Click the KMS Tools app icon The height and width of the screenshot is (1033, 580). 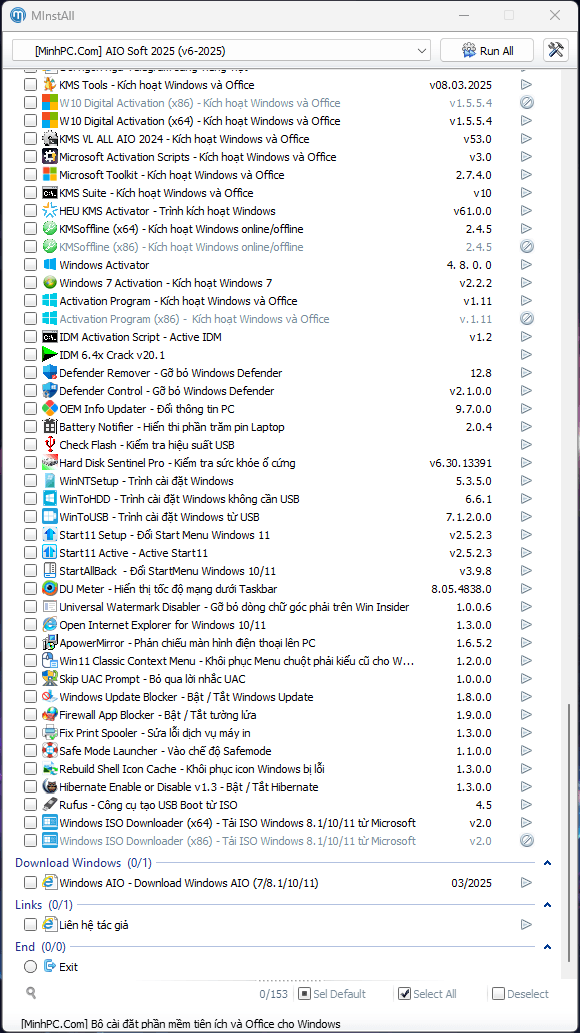[49, 84]
